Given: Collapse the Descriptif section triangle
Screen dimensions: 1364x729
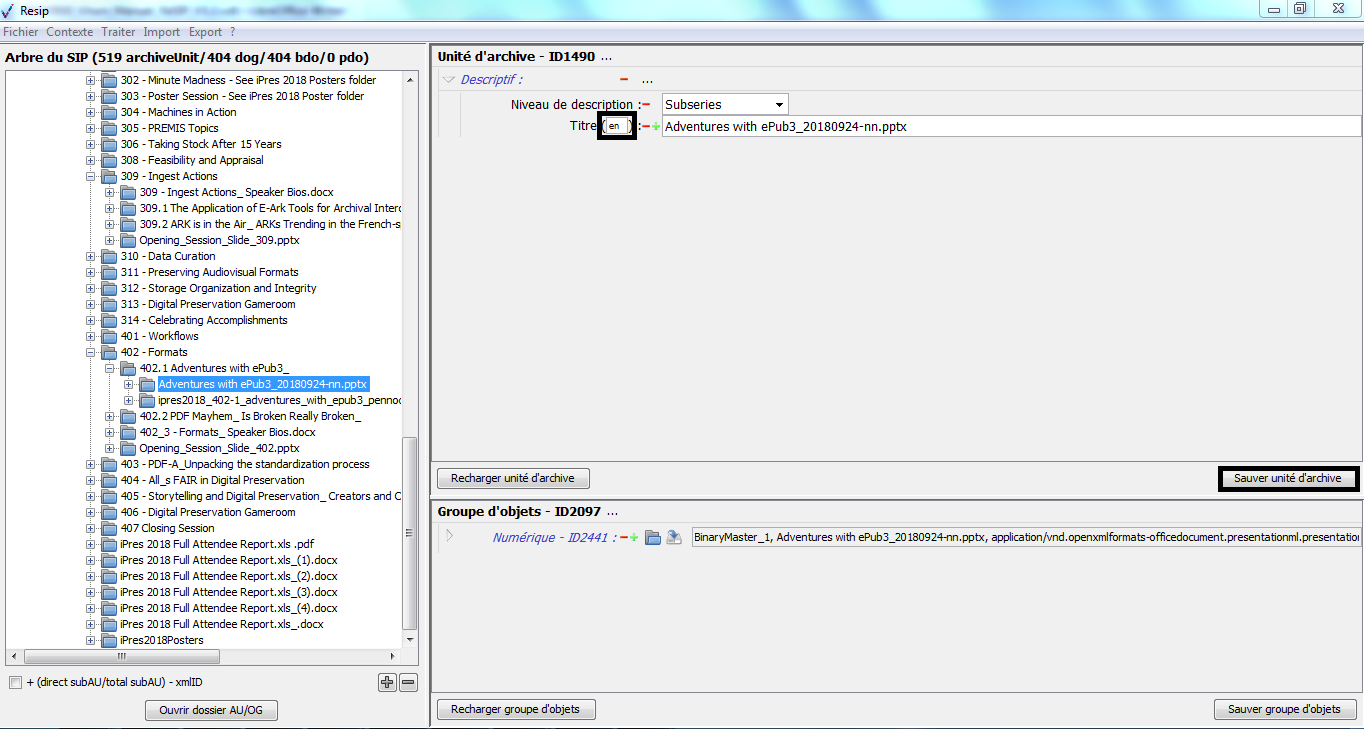Looking at the screenshot, I should pyautogui.click(x=449, y=80).
